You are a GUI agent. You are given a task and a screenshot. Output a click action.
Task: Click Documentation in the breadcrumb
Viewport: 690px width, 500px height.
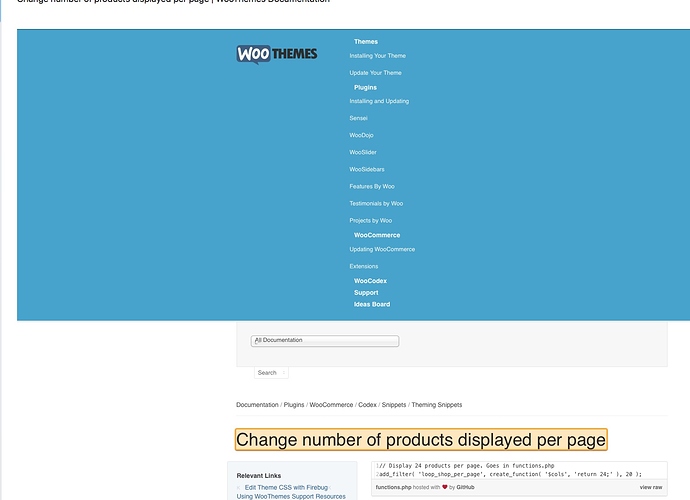(x=257, y=405)
